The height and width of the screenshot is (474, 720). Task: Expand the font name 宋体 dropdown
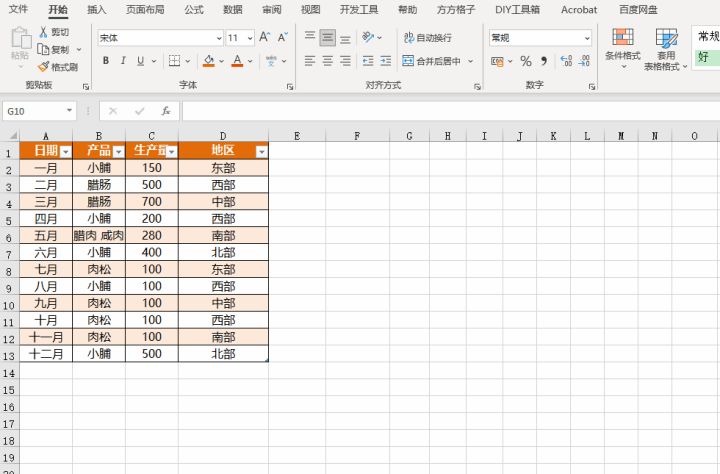(x=218, y=38)
